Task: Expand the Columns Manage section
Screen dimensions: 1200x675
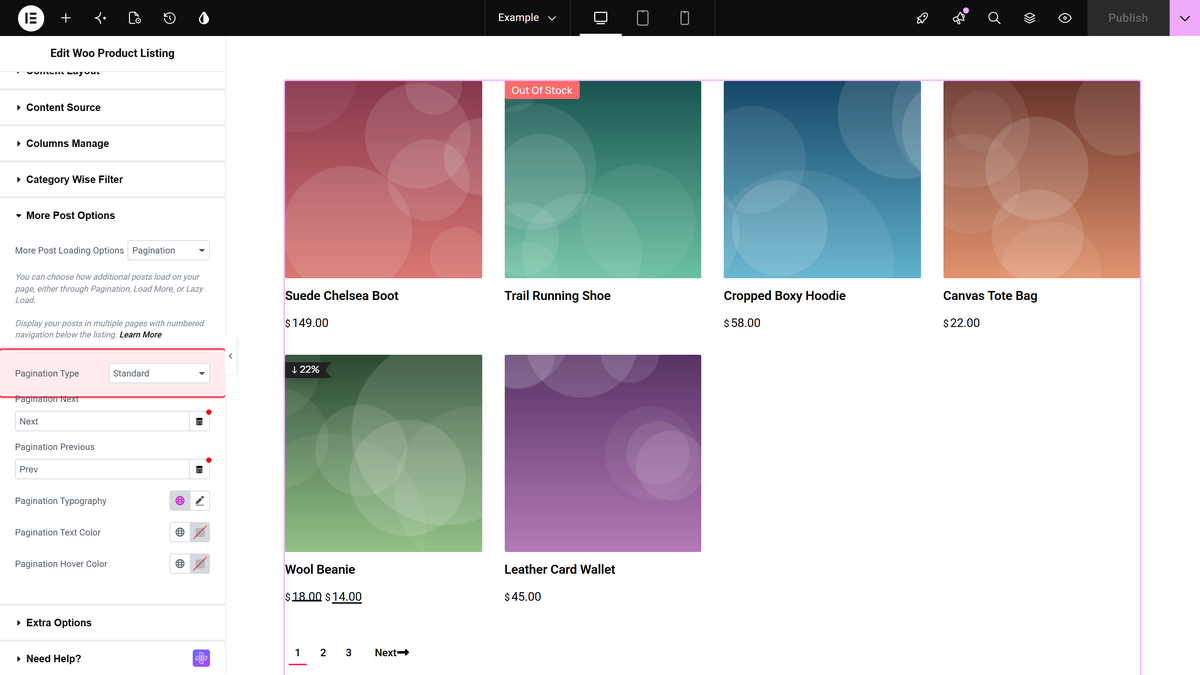Action: (113, 143)
